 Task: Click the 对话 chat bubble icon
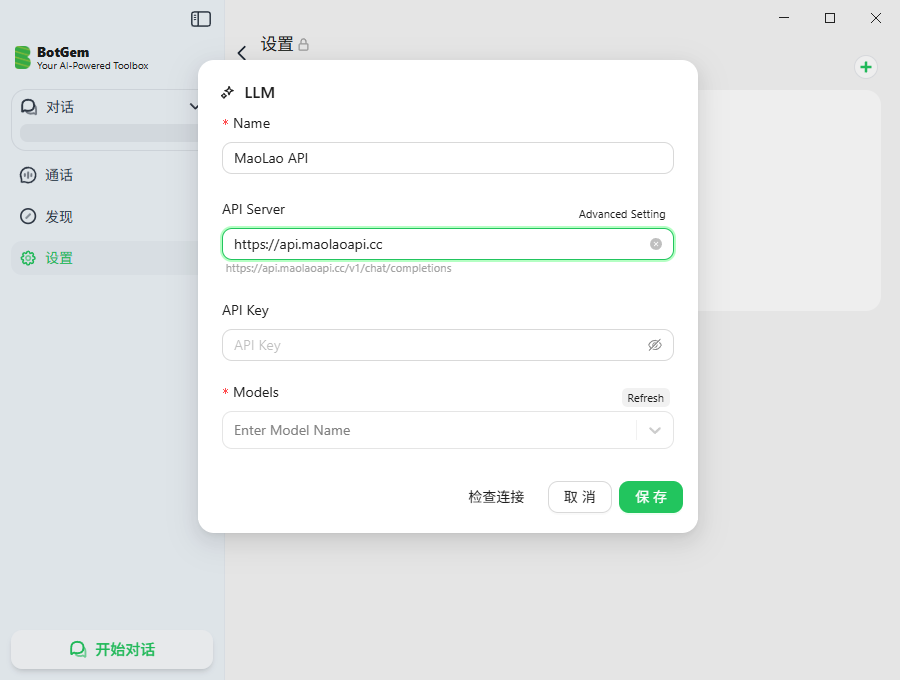(29, 107)
